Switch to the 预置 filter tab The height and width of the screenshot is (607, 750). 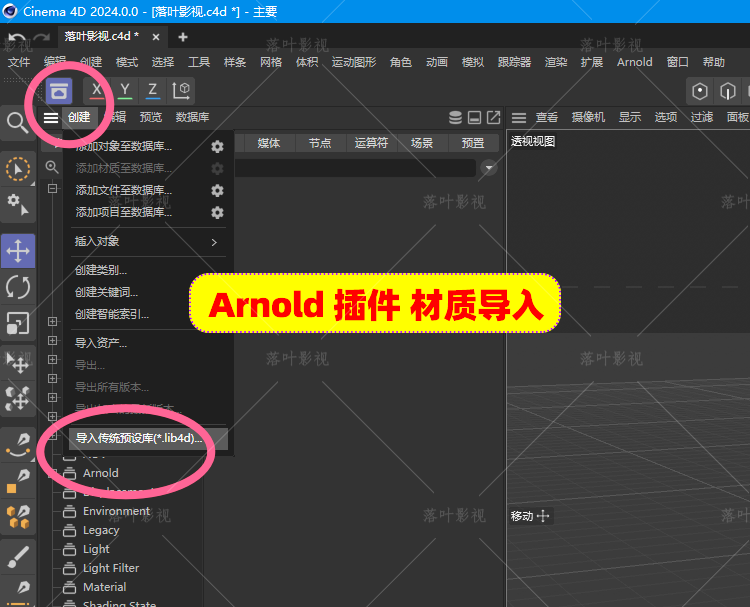tap(473, 143)
